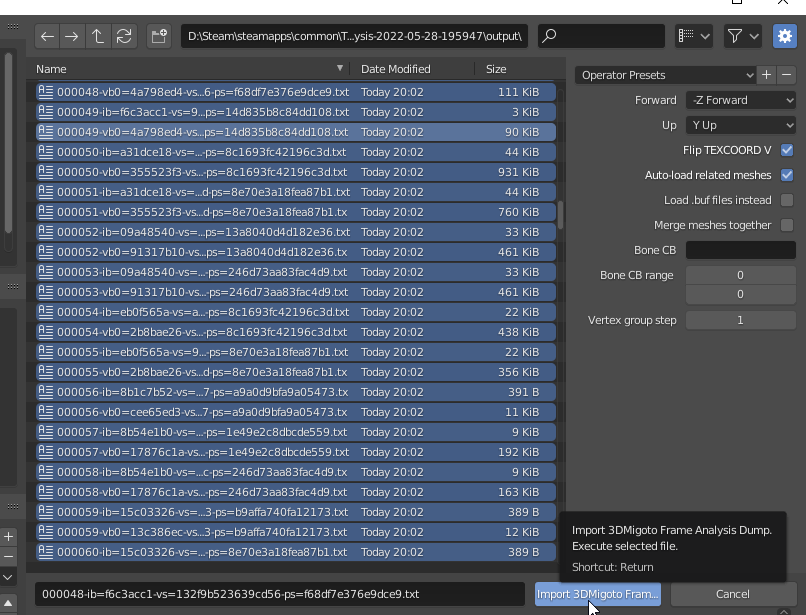Image resolution: width=806 pixels, height=615 pixels.
Task: Click text file icon of 000053-vb0 file
Action: [46, 292]
